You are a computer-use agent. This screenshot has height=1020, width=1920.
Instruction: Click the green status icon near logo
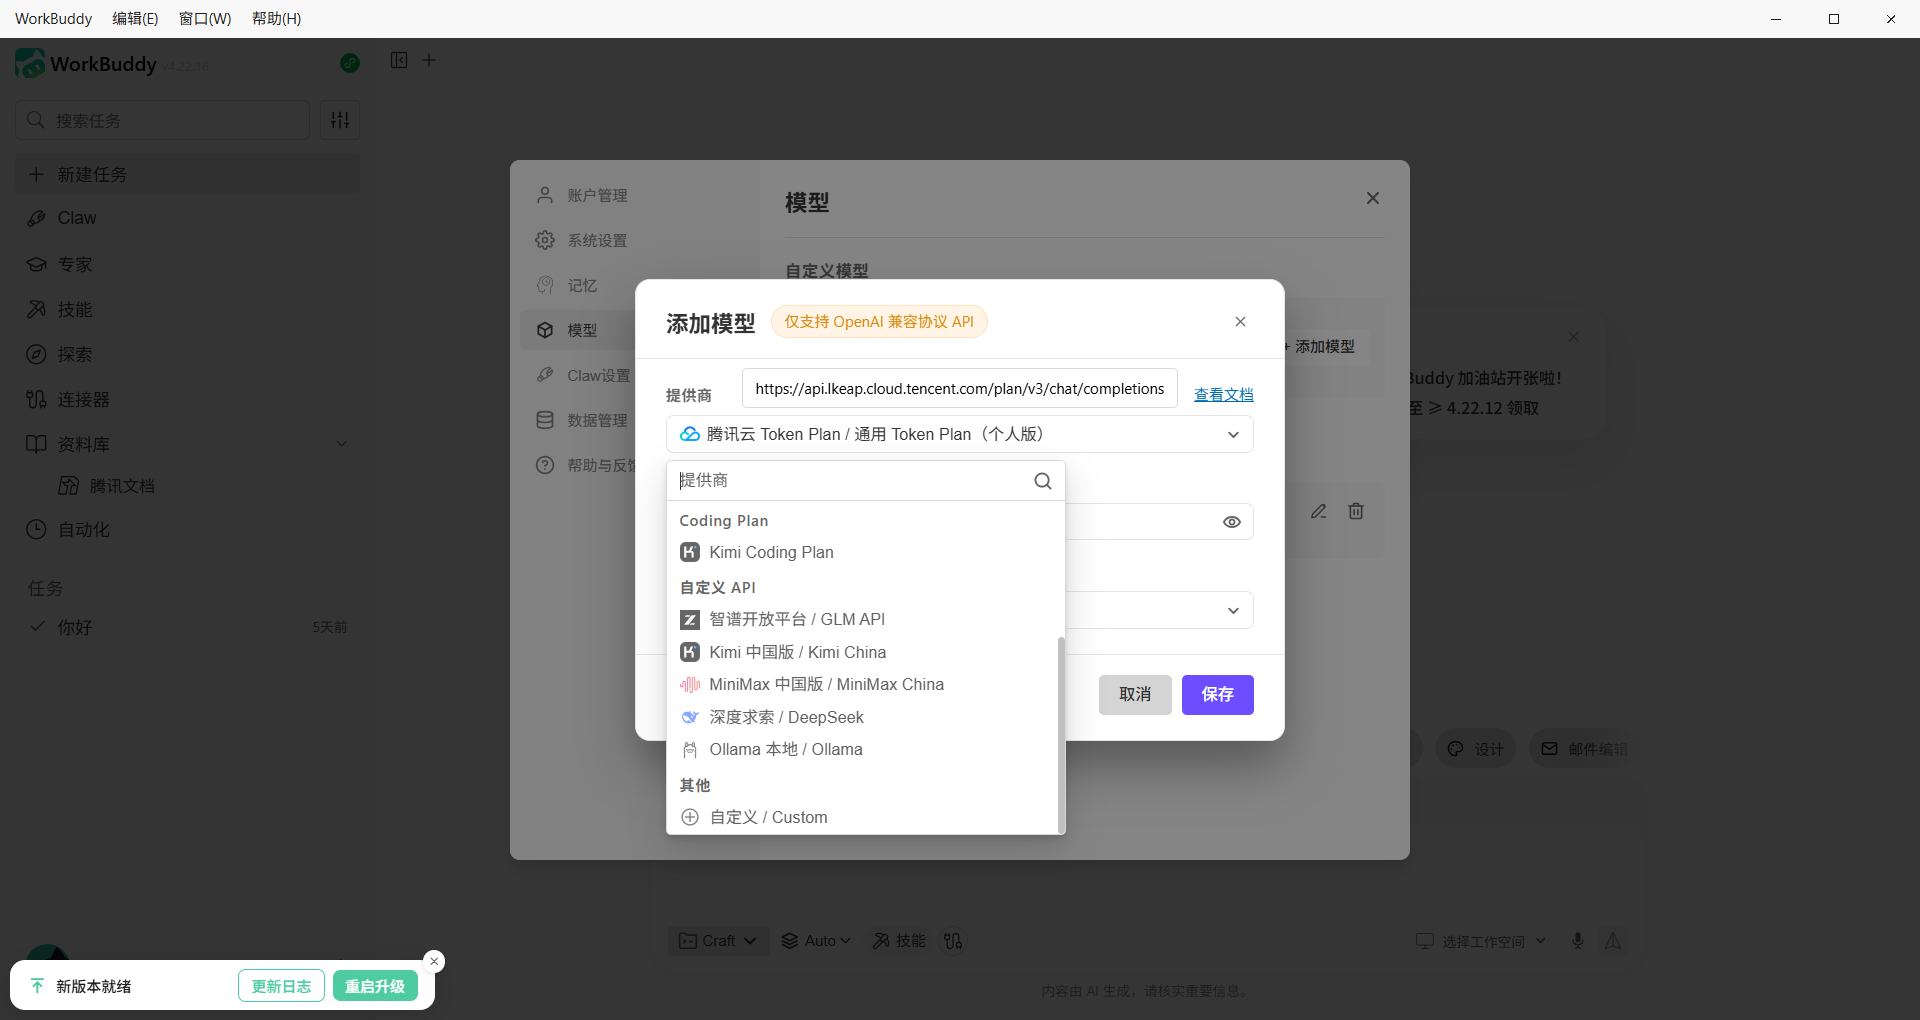(x=350, y=63)
